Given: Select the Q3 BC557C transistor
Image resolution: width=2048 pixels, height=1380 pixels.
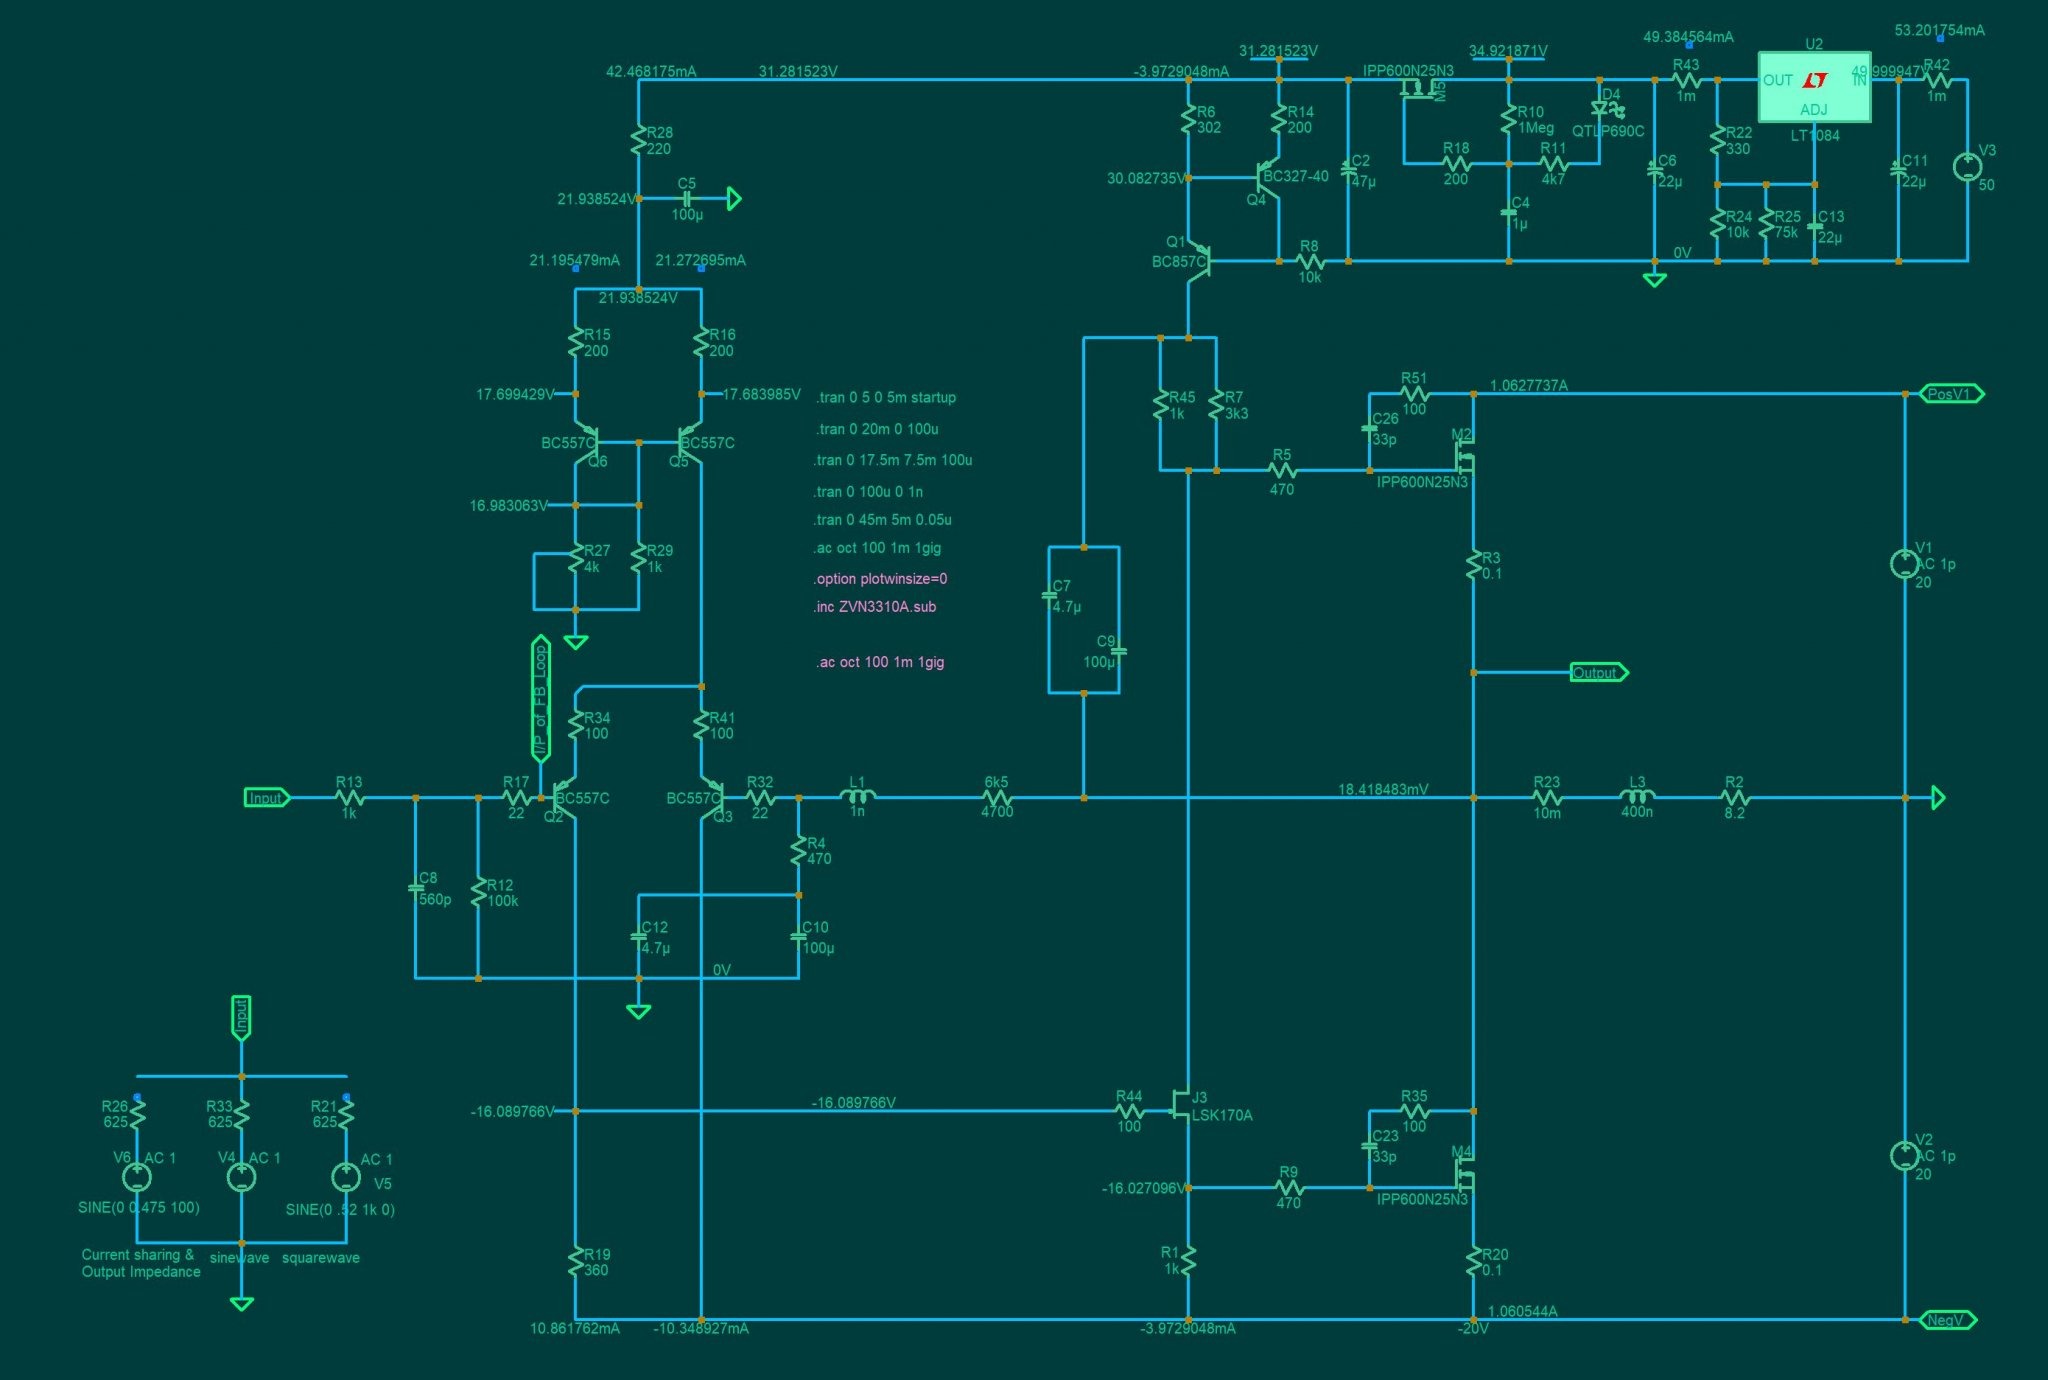Looking at the screenshot, I should [x=713, y=798].
